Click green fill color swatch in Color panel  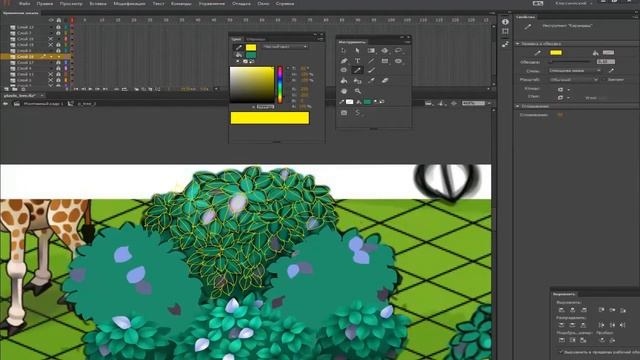point(251,55)
